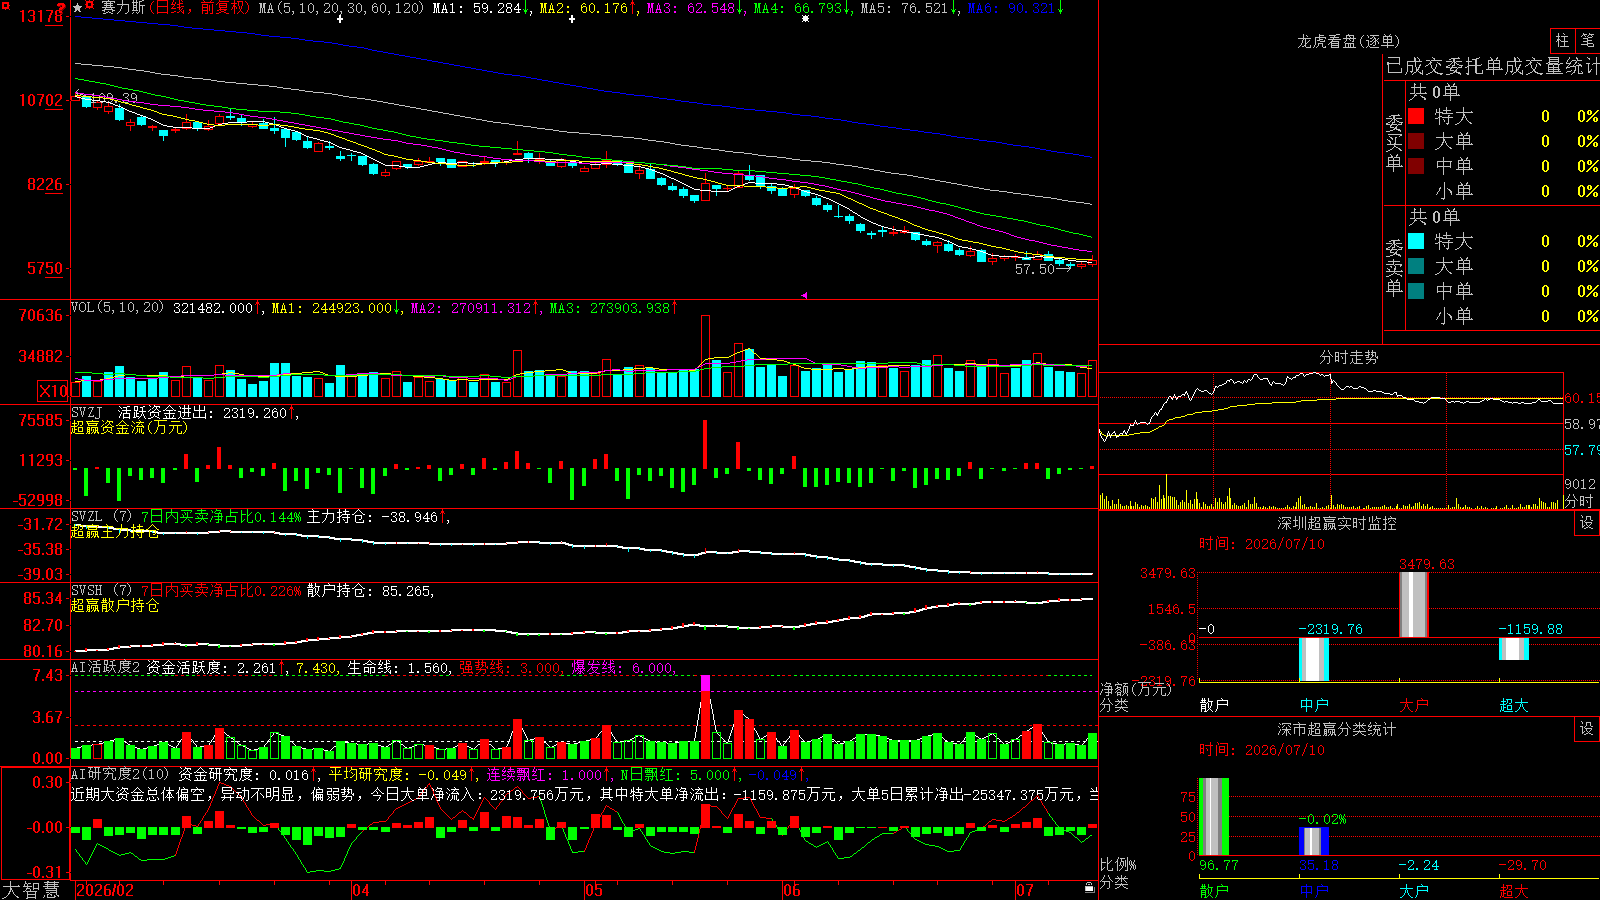Switch to 笔 tick display mode

[1587, 40]
